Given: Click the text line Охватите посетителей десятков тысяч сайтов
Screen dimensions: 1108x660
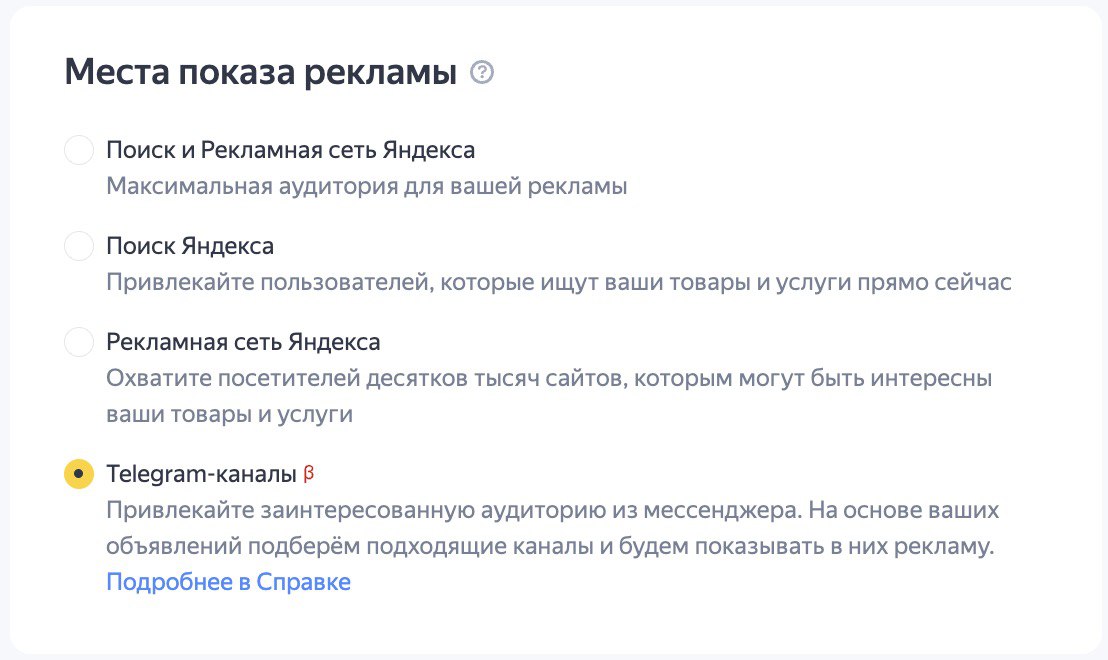Looking at the screenshot, I should (548, 380).
